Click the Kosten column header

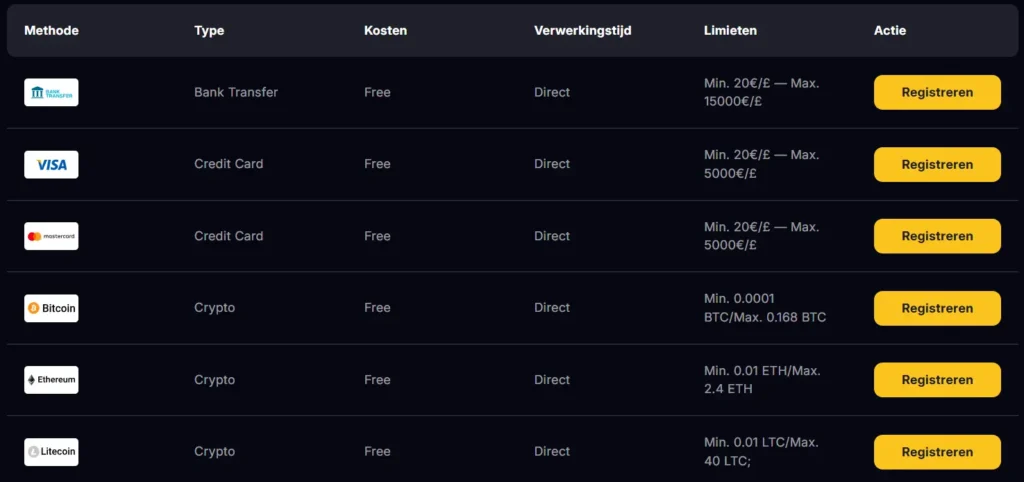(385, 31)
